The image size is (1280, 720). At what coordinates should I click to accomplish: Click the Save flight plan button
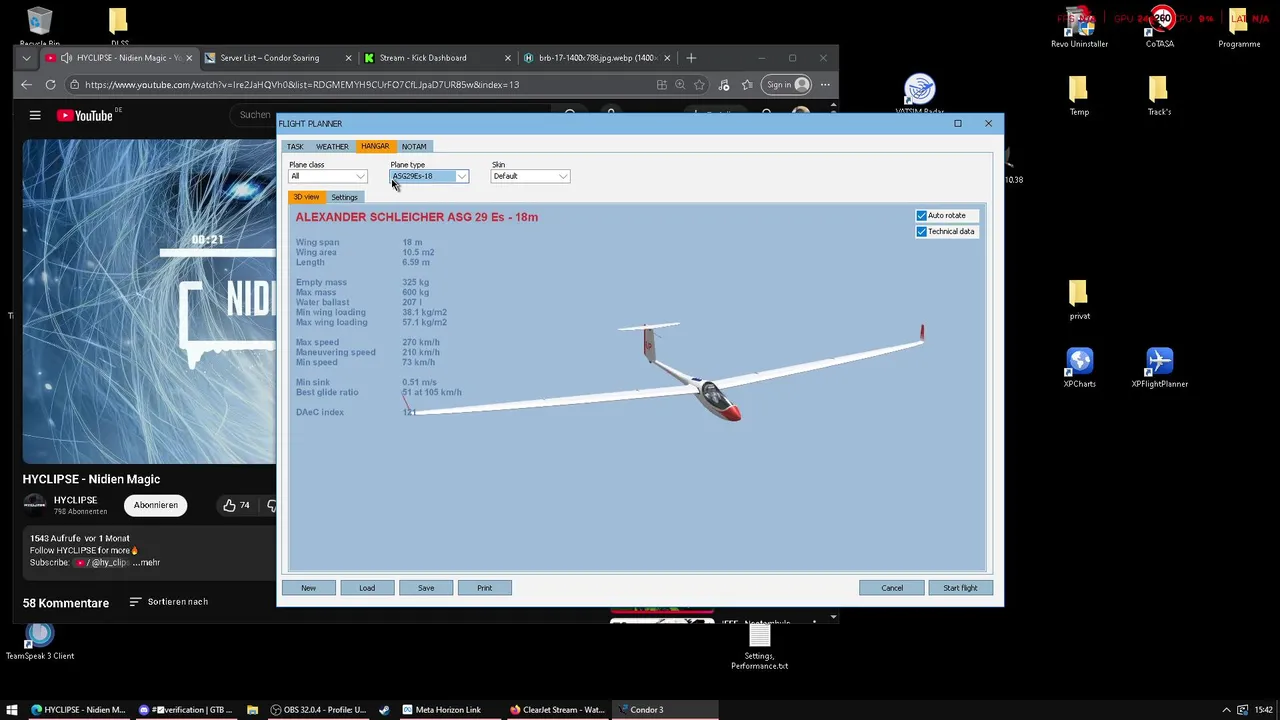click(x=426, y=588)
